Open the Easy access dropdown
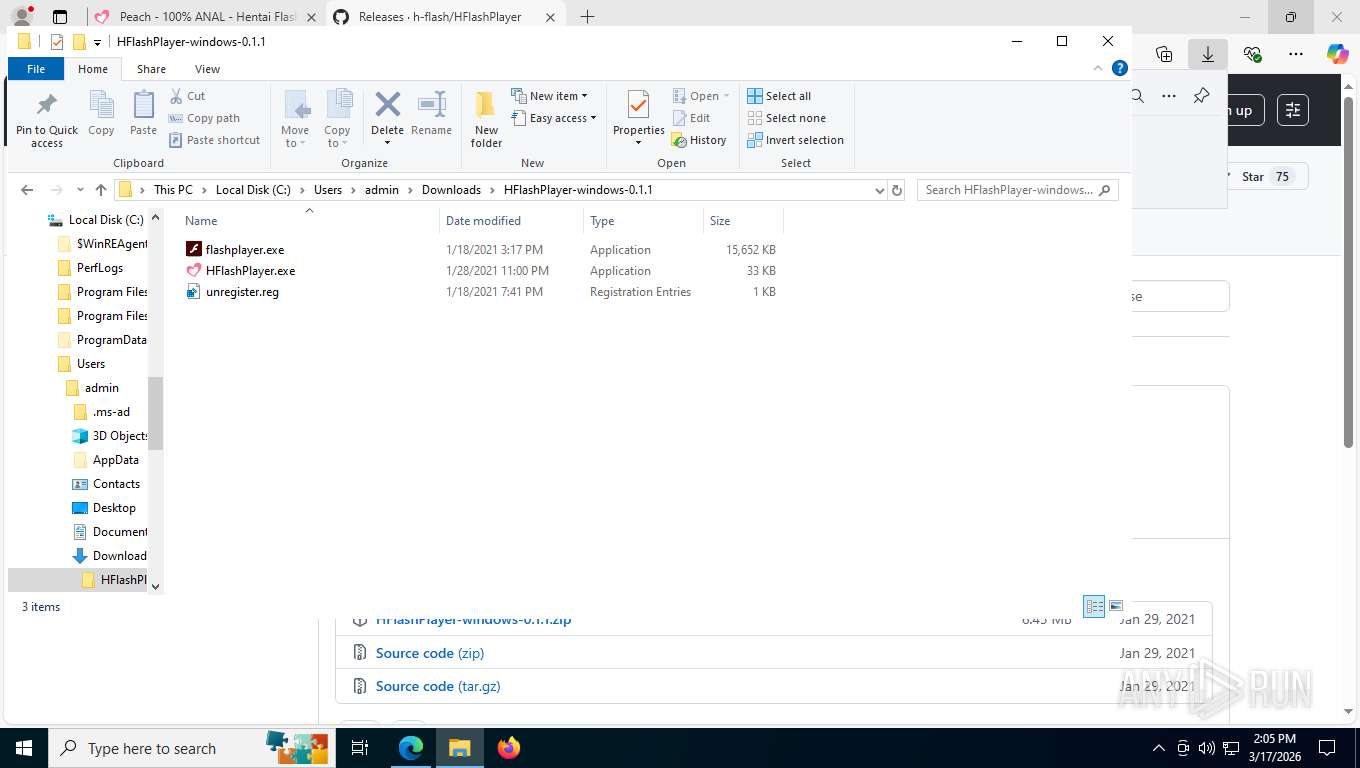Screen dimensions: 1360x768 [x=554, y=118]
